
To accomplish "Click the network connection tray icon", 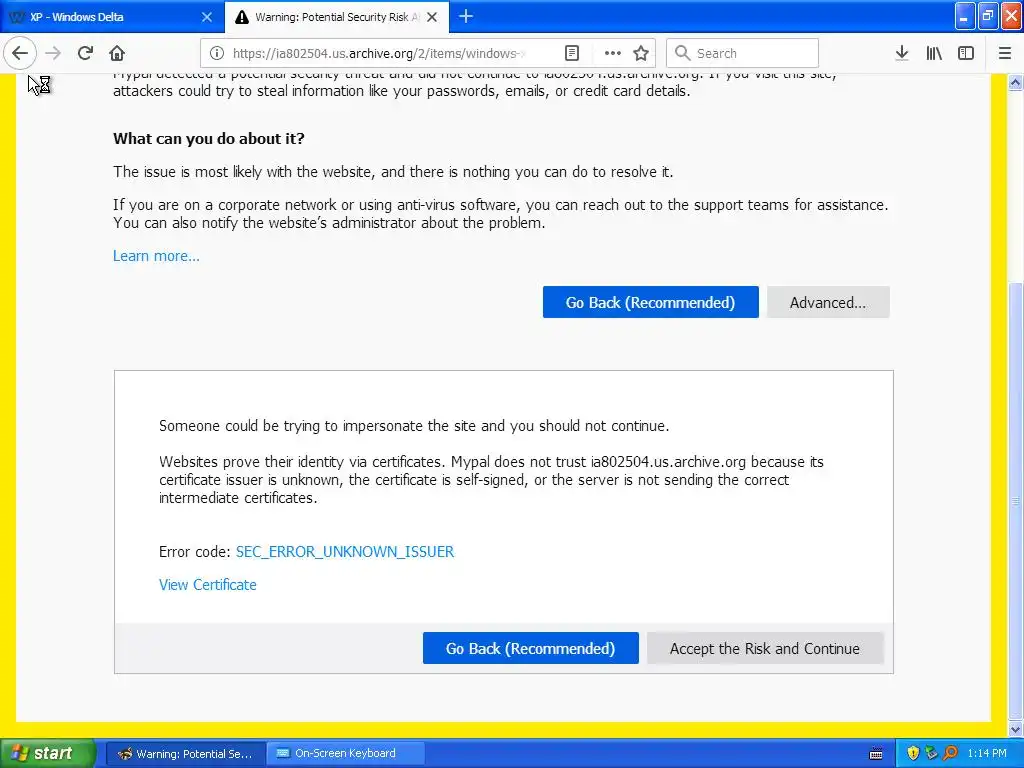I will [x=932, y=754].
